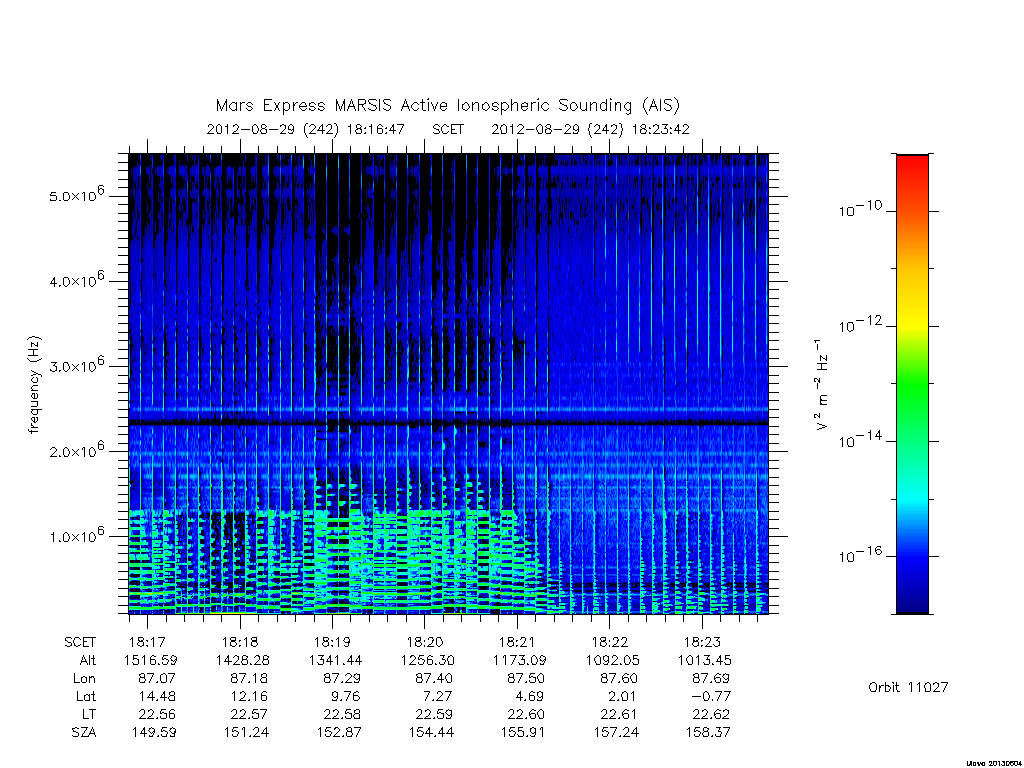
Task: Click the "frequency (Hz)" axis label
Action: (x=34, y=384)
